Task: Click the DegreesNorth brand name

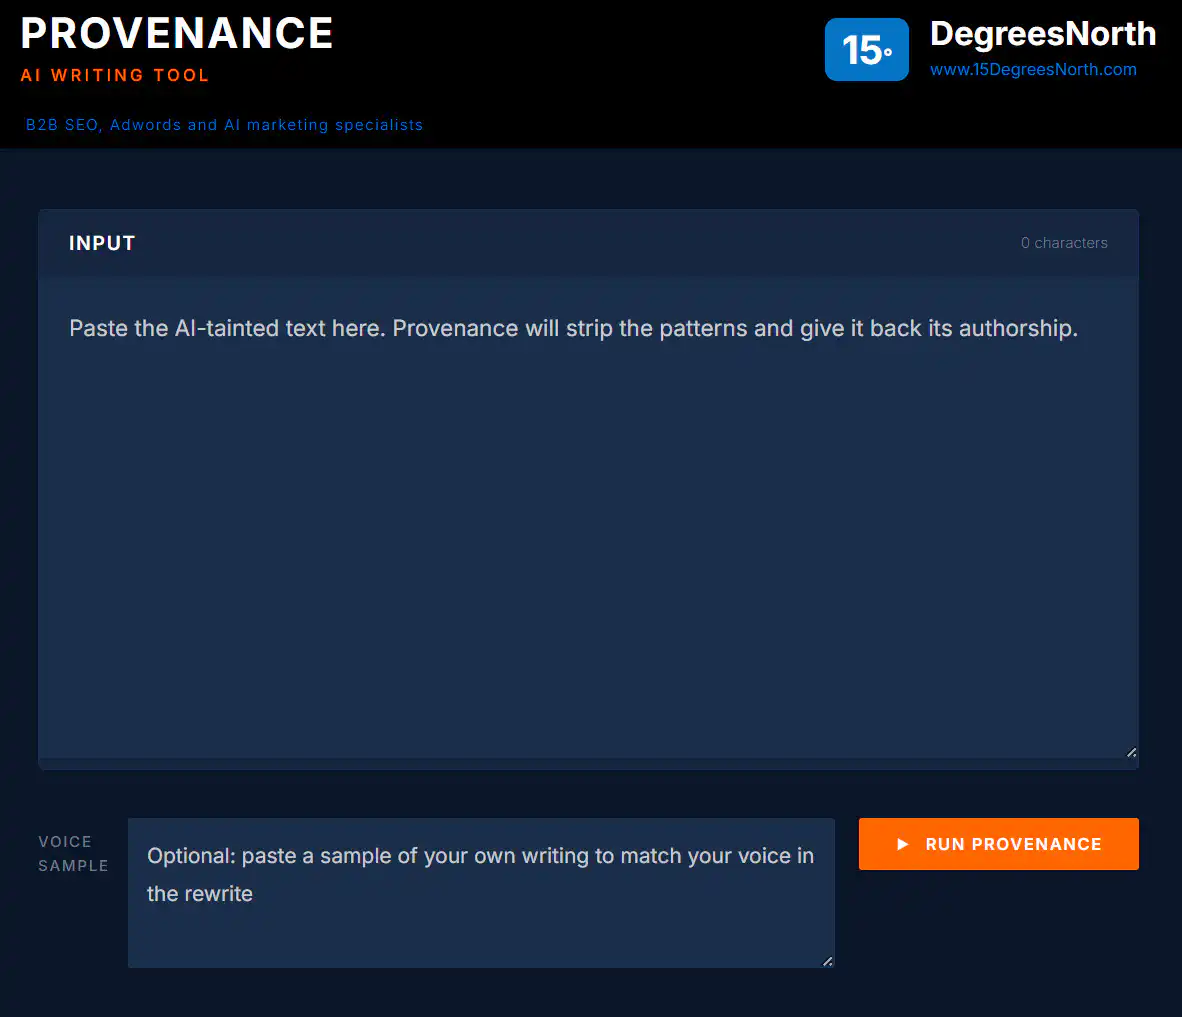Action: [1043, 34]
